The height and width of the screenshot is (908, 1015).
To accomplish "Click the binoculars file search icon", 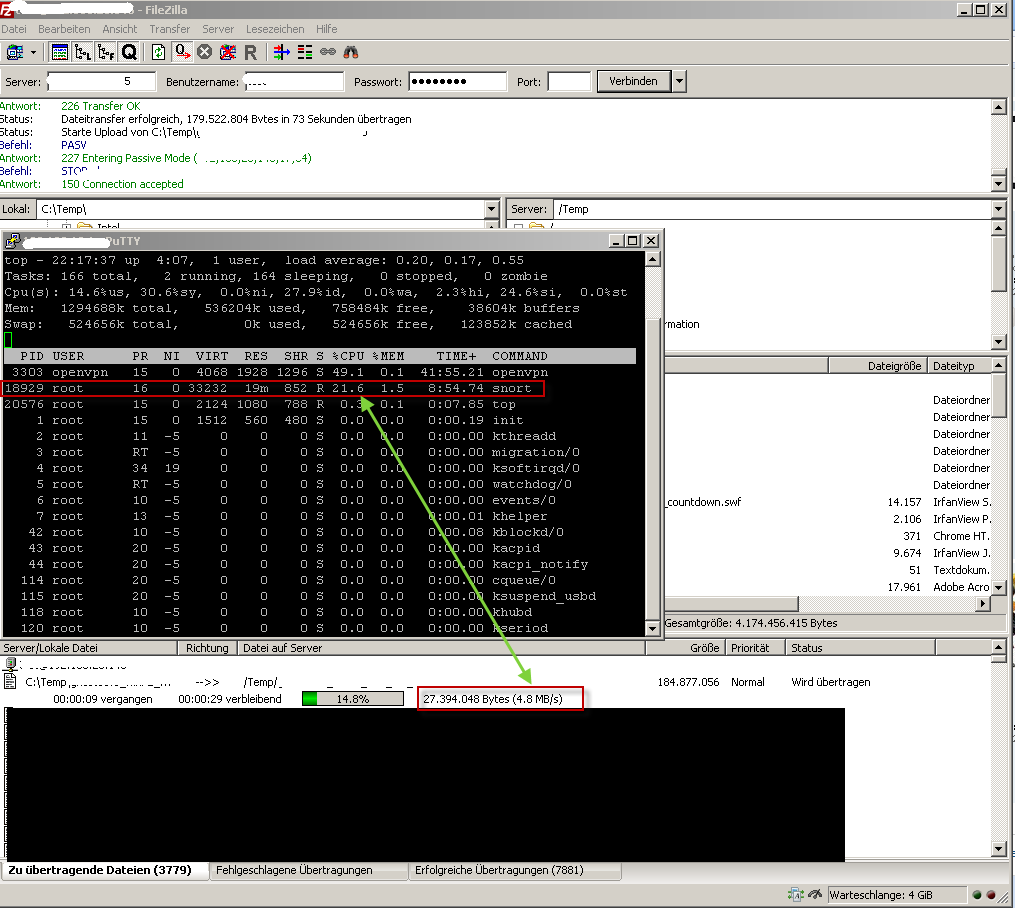I will click(x=349, y=52).
